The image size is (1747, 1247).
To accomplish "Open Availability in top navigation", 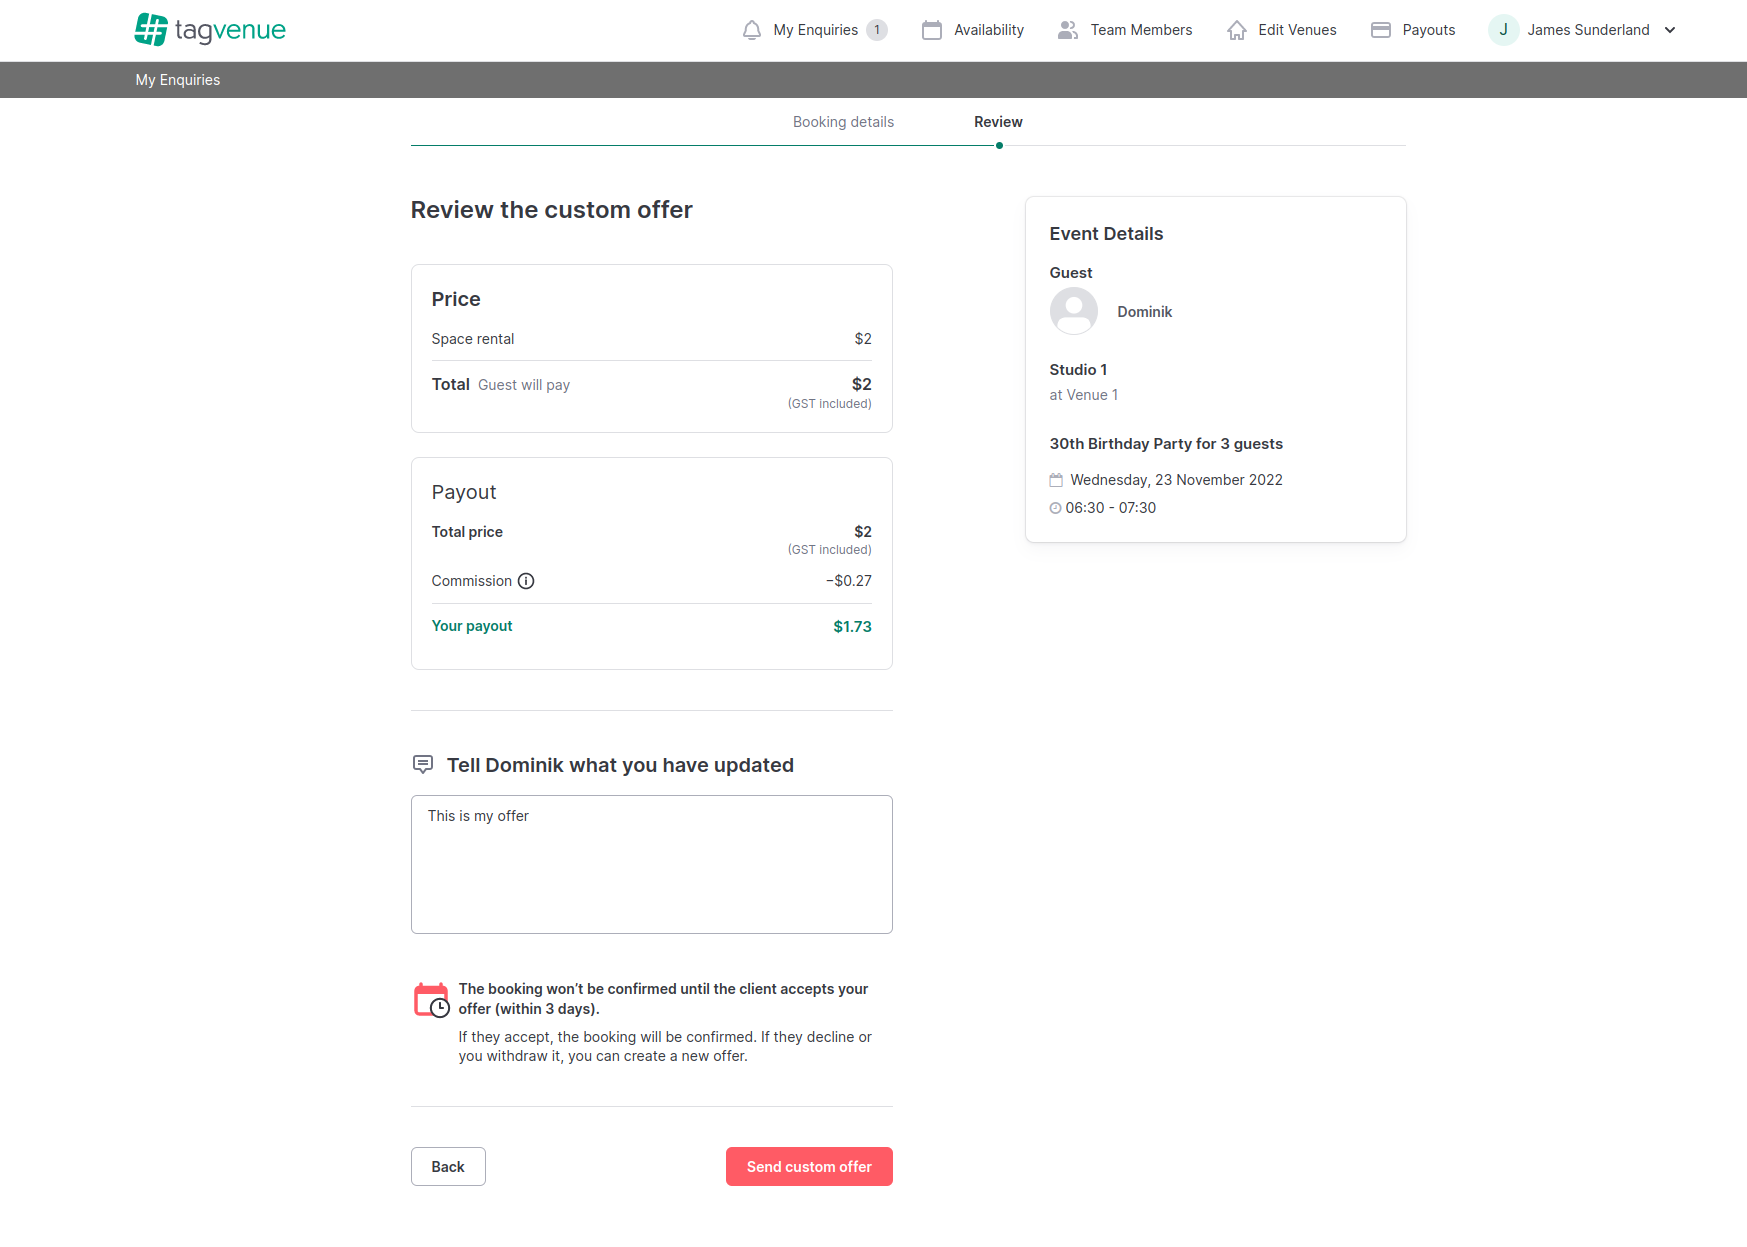I will (989, 30).
